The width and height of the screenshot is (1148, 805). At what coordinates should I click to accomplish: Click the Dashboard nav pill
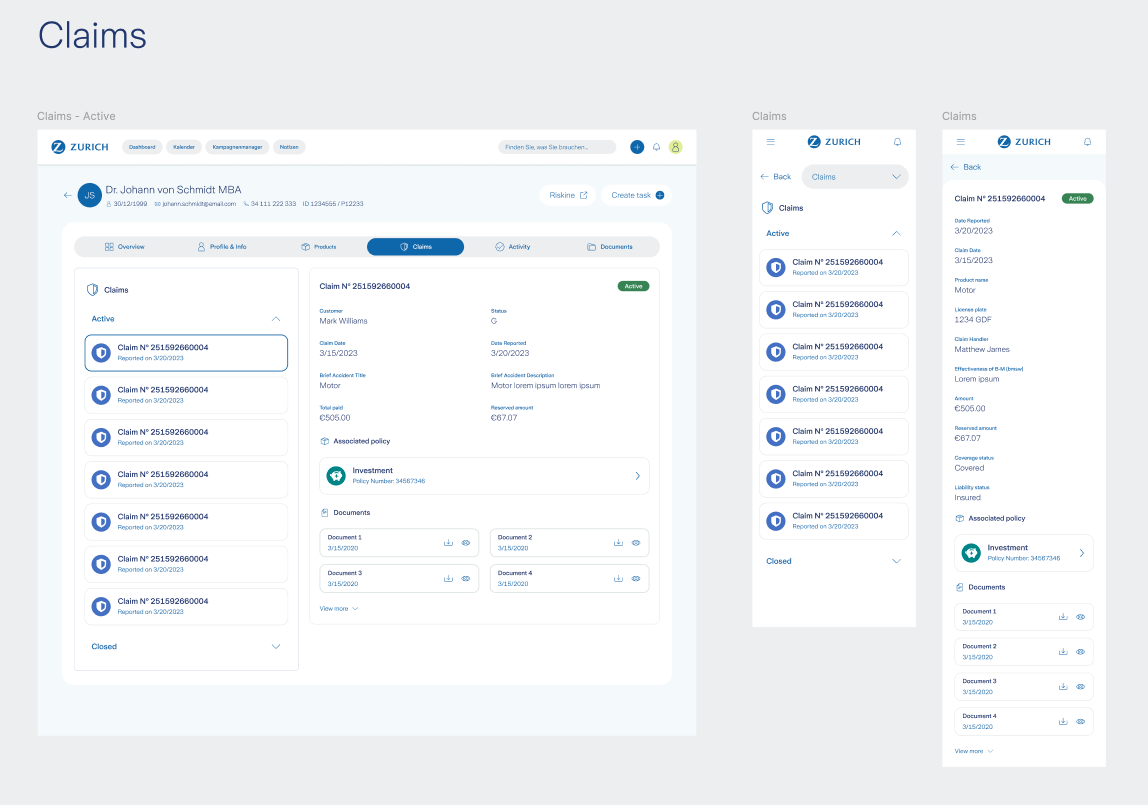coord(142,147)
